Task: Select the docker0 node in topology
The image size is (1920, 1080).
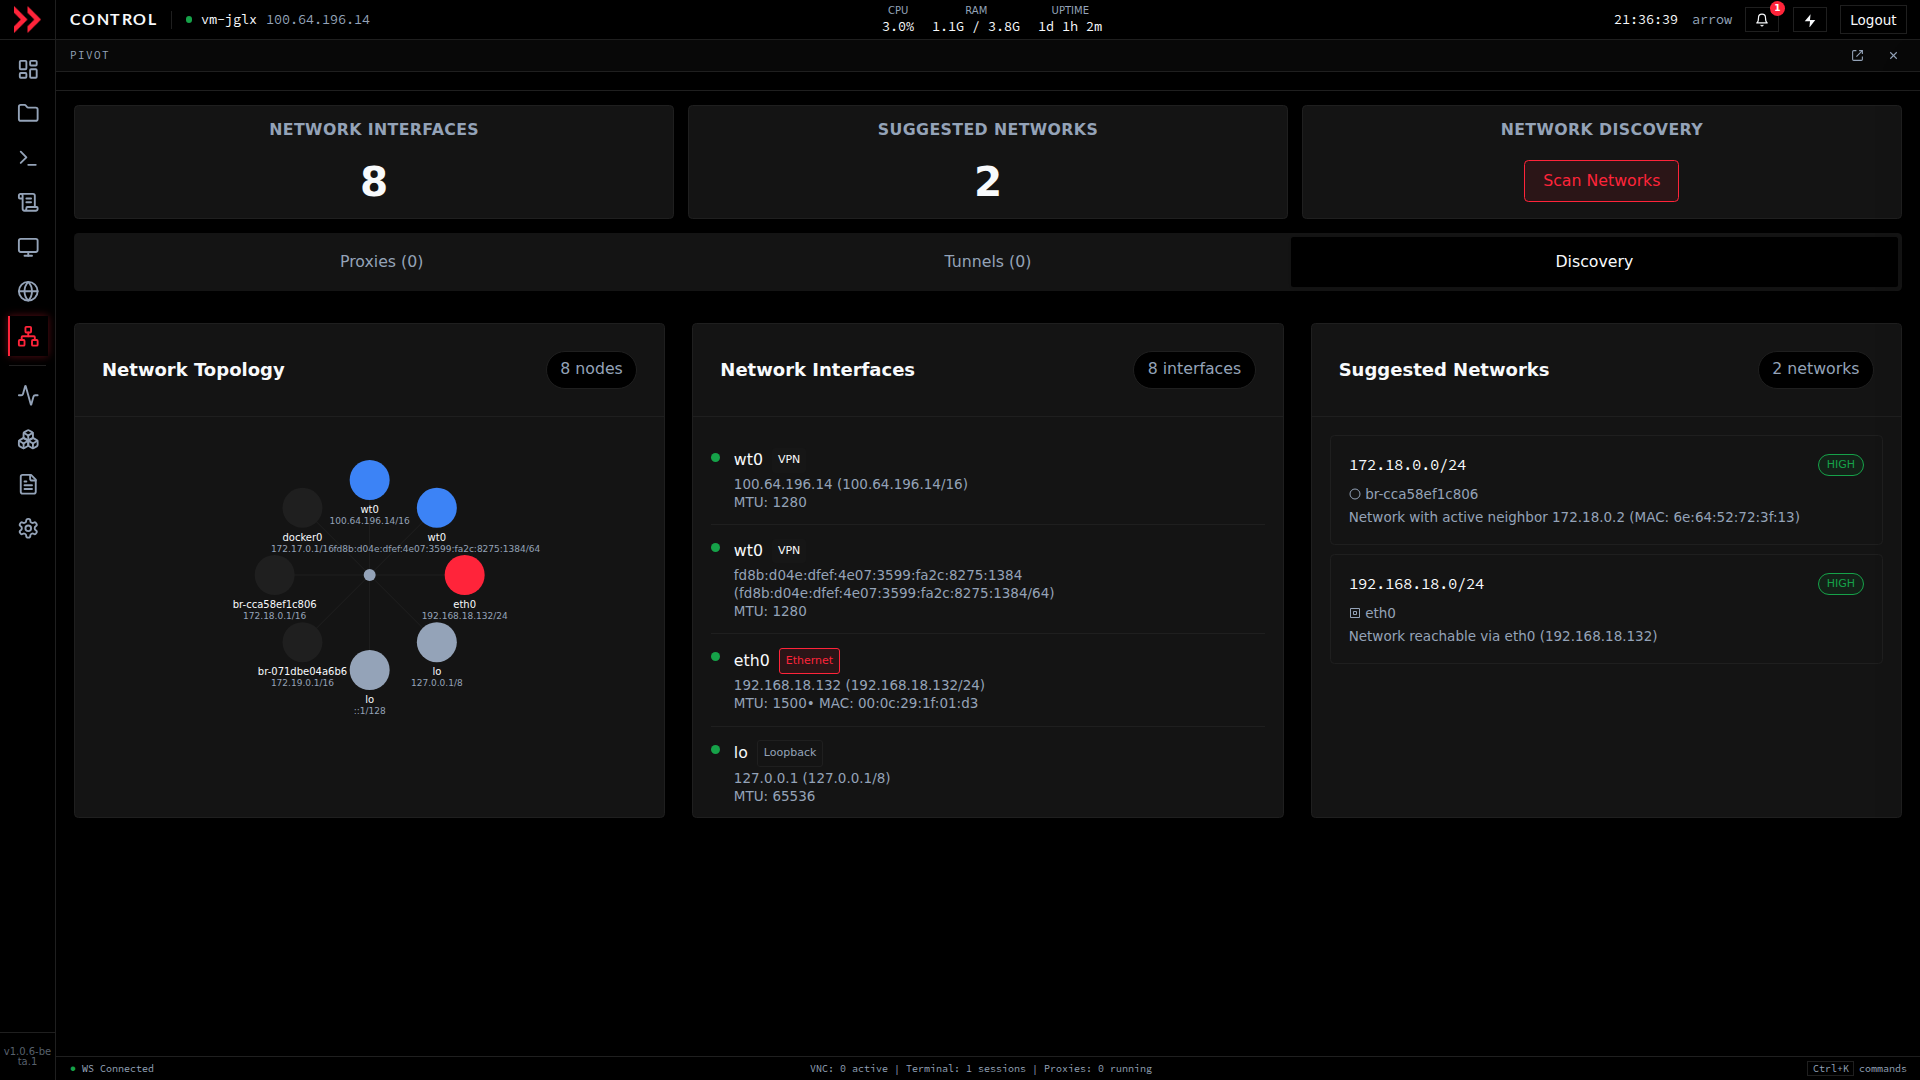Action: [x=302, y=508]
